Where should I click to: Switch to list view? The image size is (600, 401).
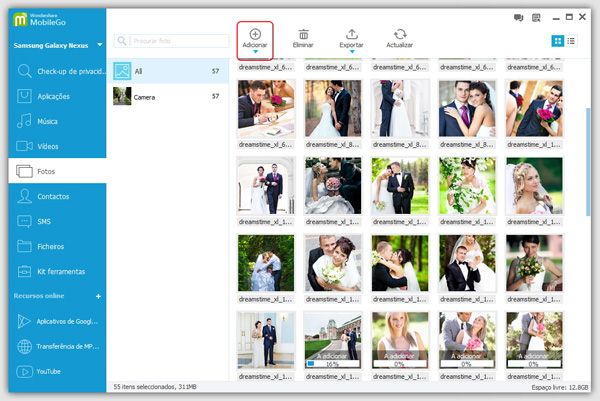[571, 40]
